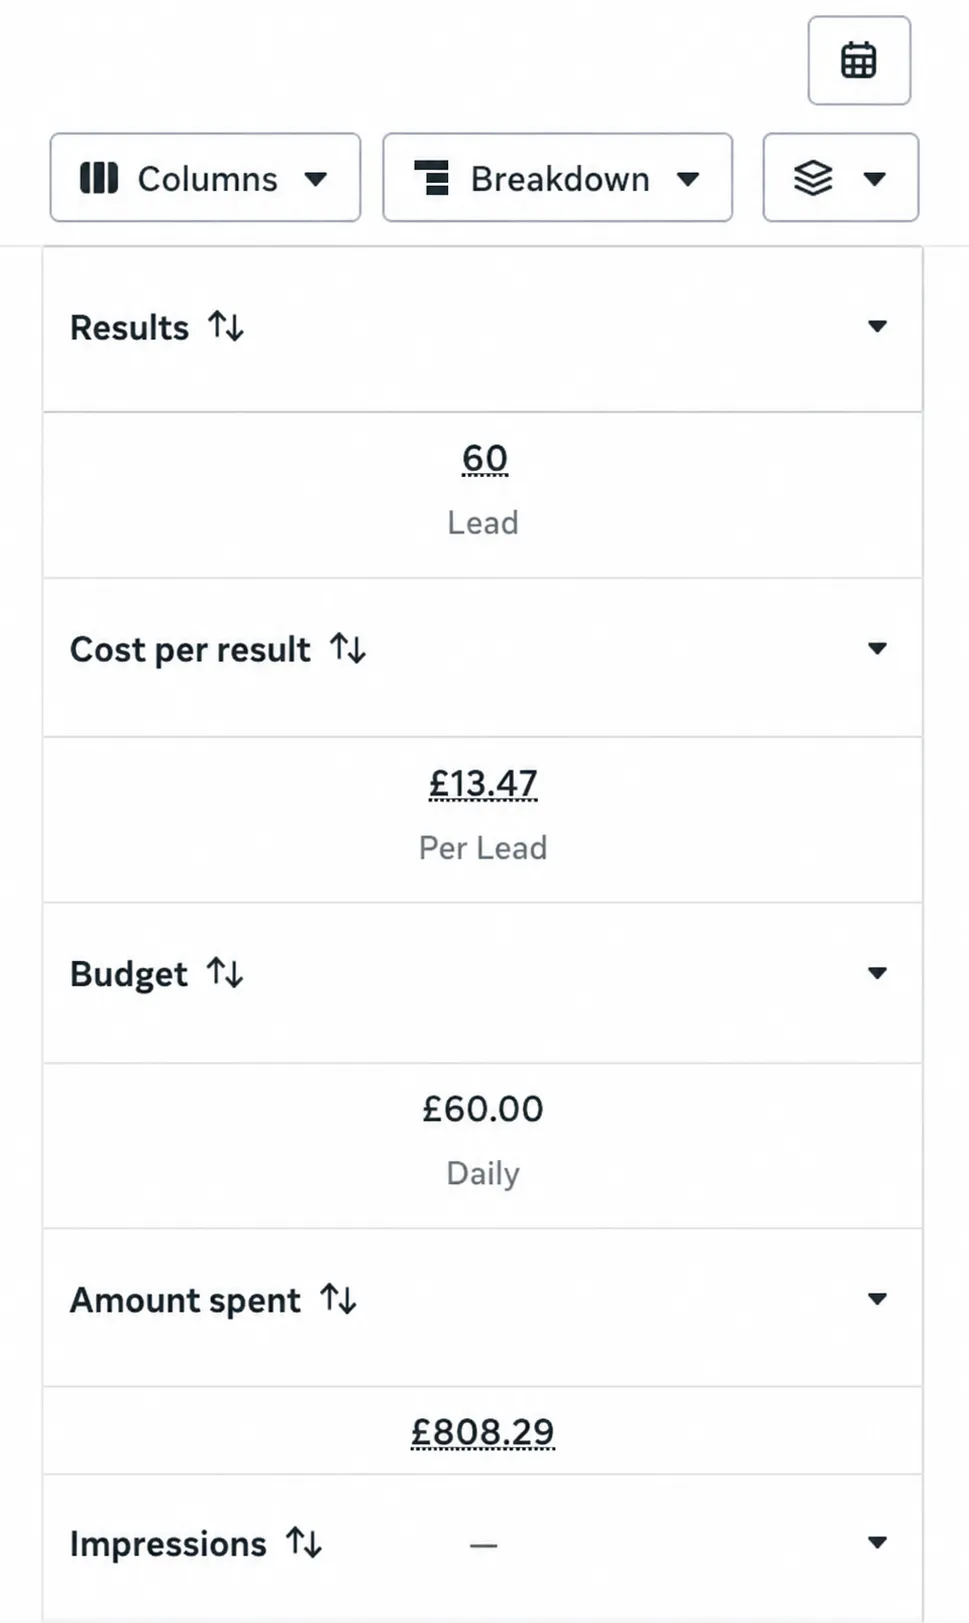Sort by Budget arrows icon
Image resolution: width=969 pixels, height=1623 pixels.
click(x=225, y=972)
